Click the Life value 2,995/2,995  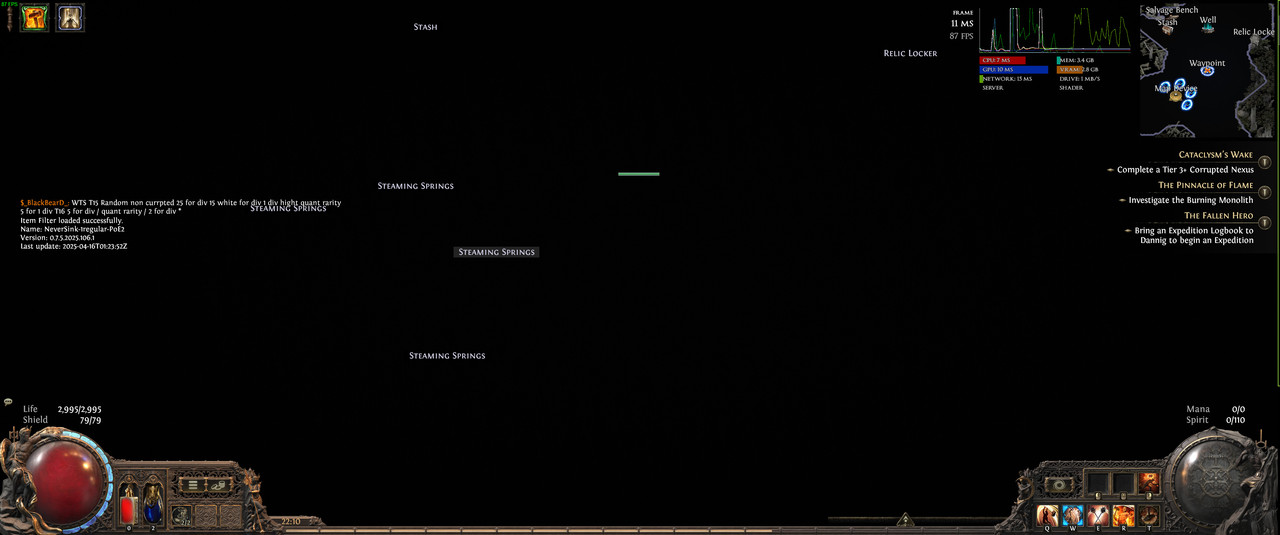[79, 409]
